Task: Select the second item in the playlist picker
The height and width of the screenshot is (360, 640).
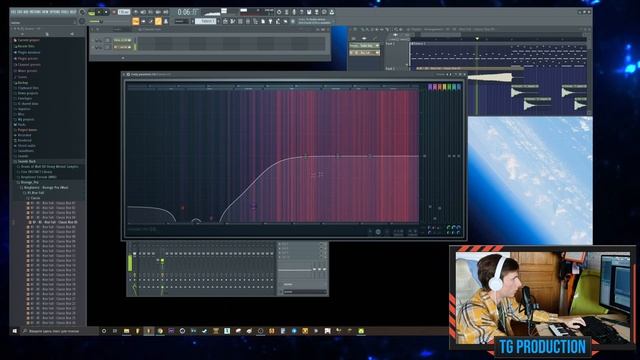Action: tap(364, 53)
